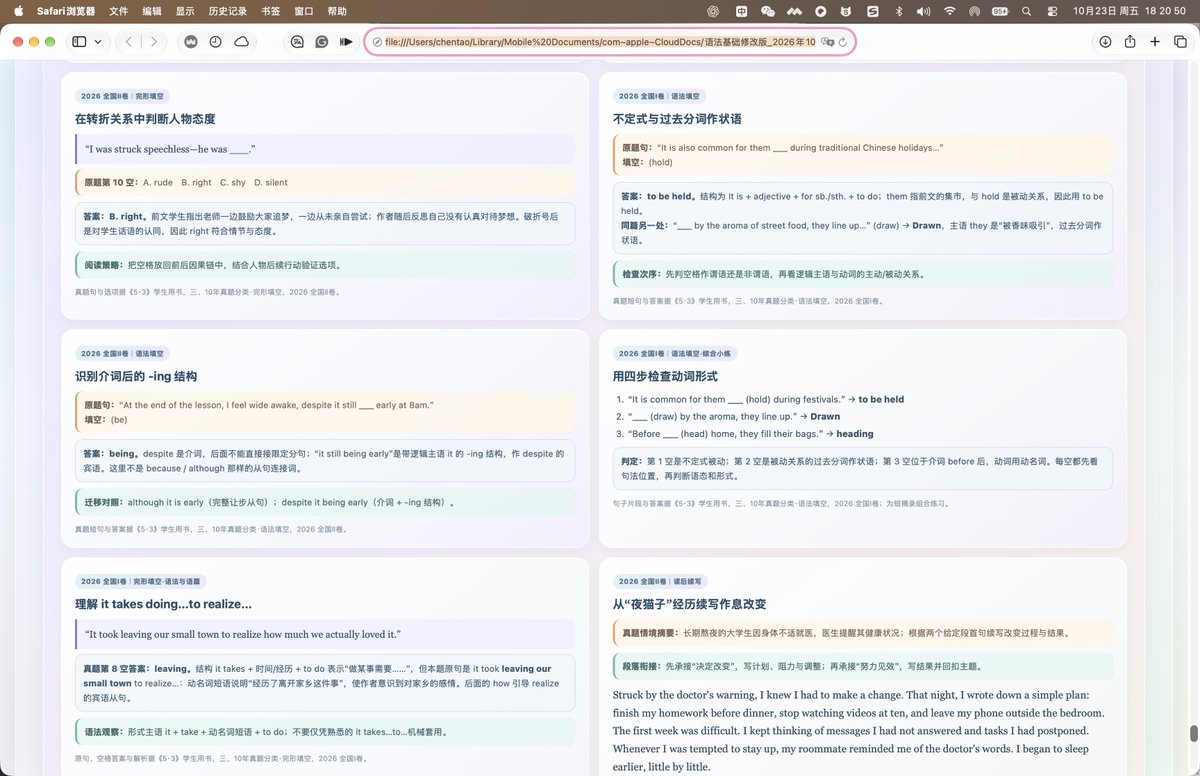The image size is (1200, 776).
Task: Click the ChatGPT menu bar icon
Action: (x=714, y=11)
